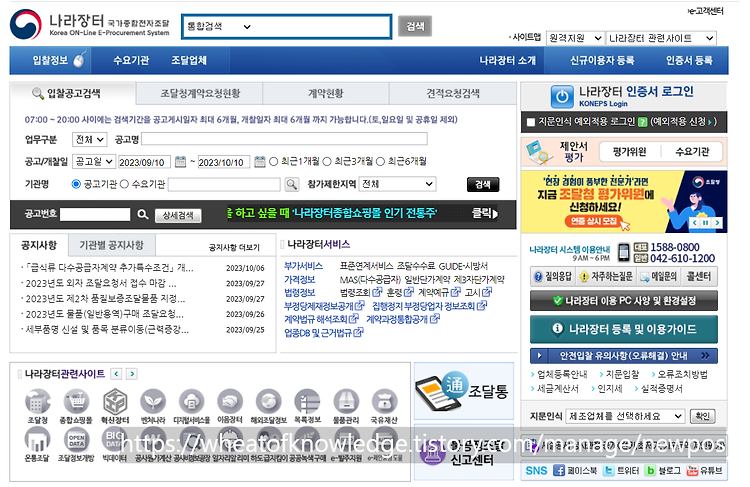This screenshot has height=487, width=750.
Task: Click into the 공고번호 input field
Action: click(95, 214)
